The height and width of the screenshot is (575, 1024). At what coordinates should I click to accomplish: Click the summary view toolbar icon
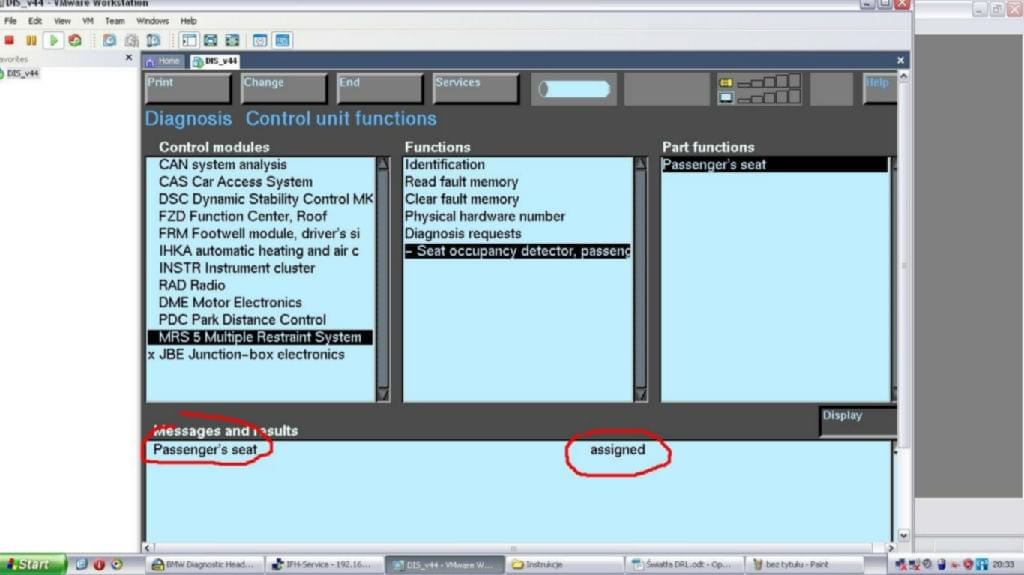[260, 41]
